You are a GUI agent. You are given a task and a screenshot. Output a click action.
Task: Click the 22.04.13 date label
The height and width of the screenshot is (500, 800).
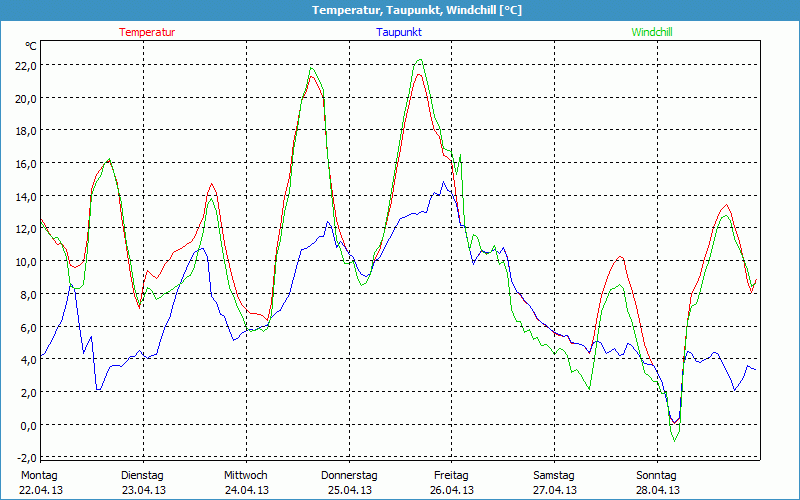coord(41,490)
